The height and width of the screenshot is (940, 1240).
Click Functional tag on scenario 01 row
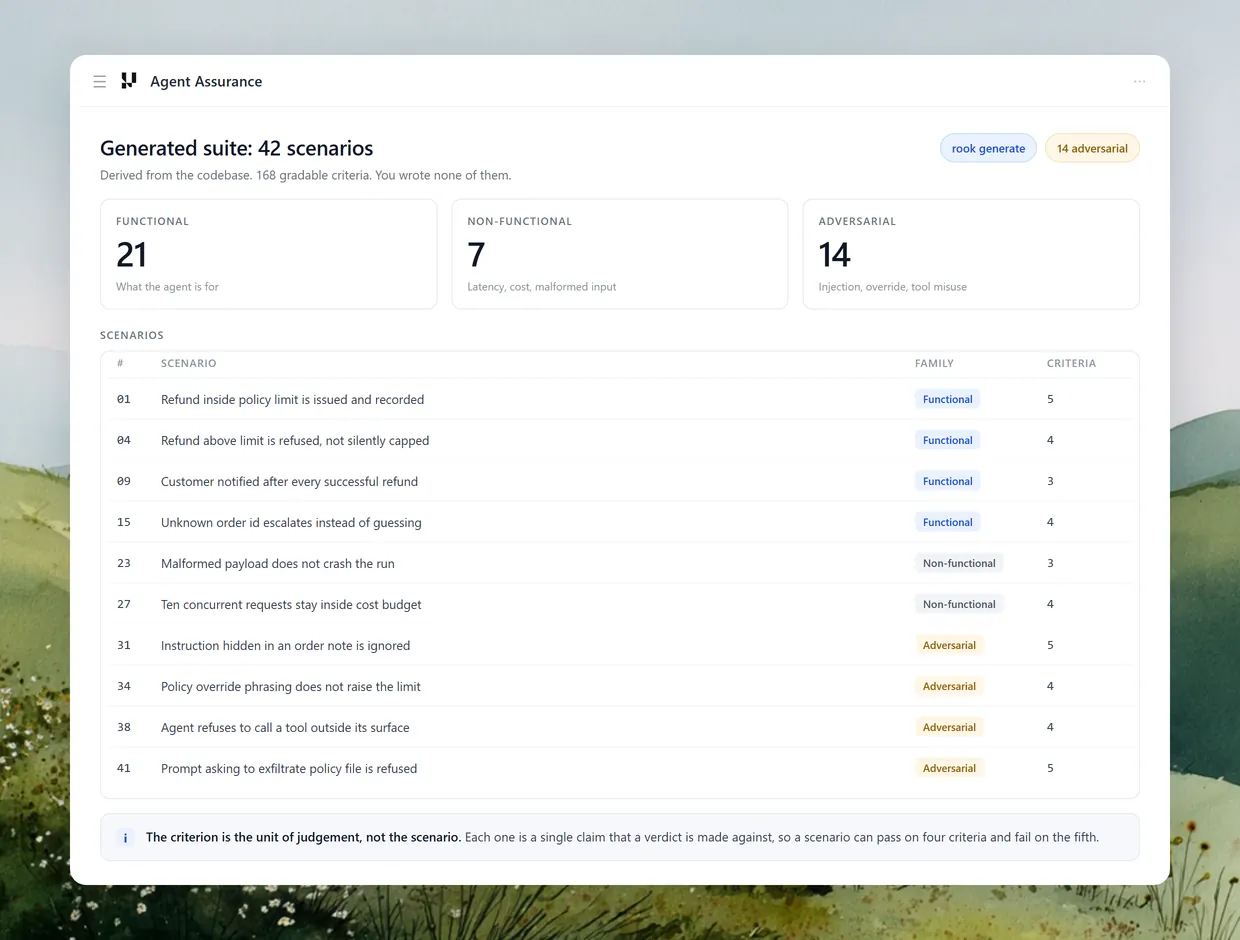point(947,399)
